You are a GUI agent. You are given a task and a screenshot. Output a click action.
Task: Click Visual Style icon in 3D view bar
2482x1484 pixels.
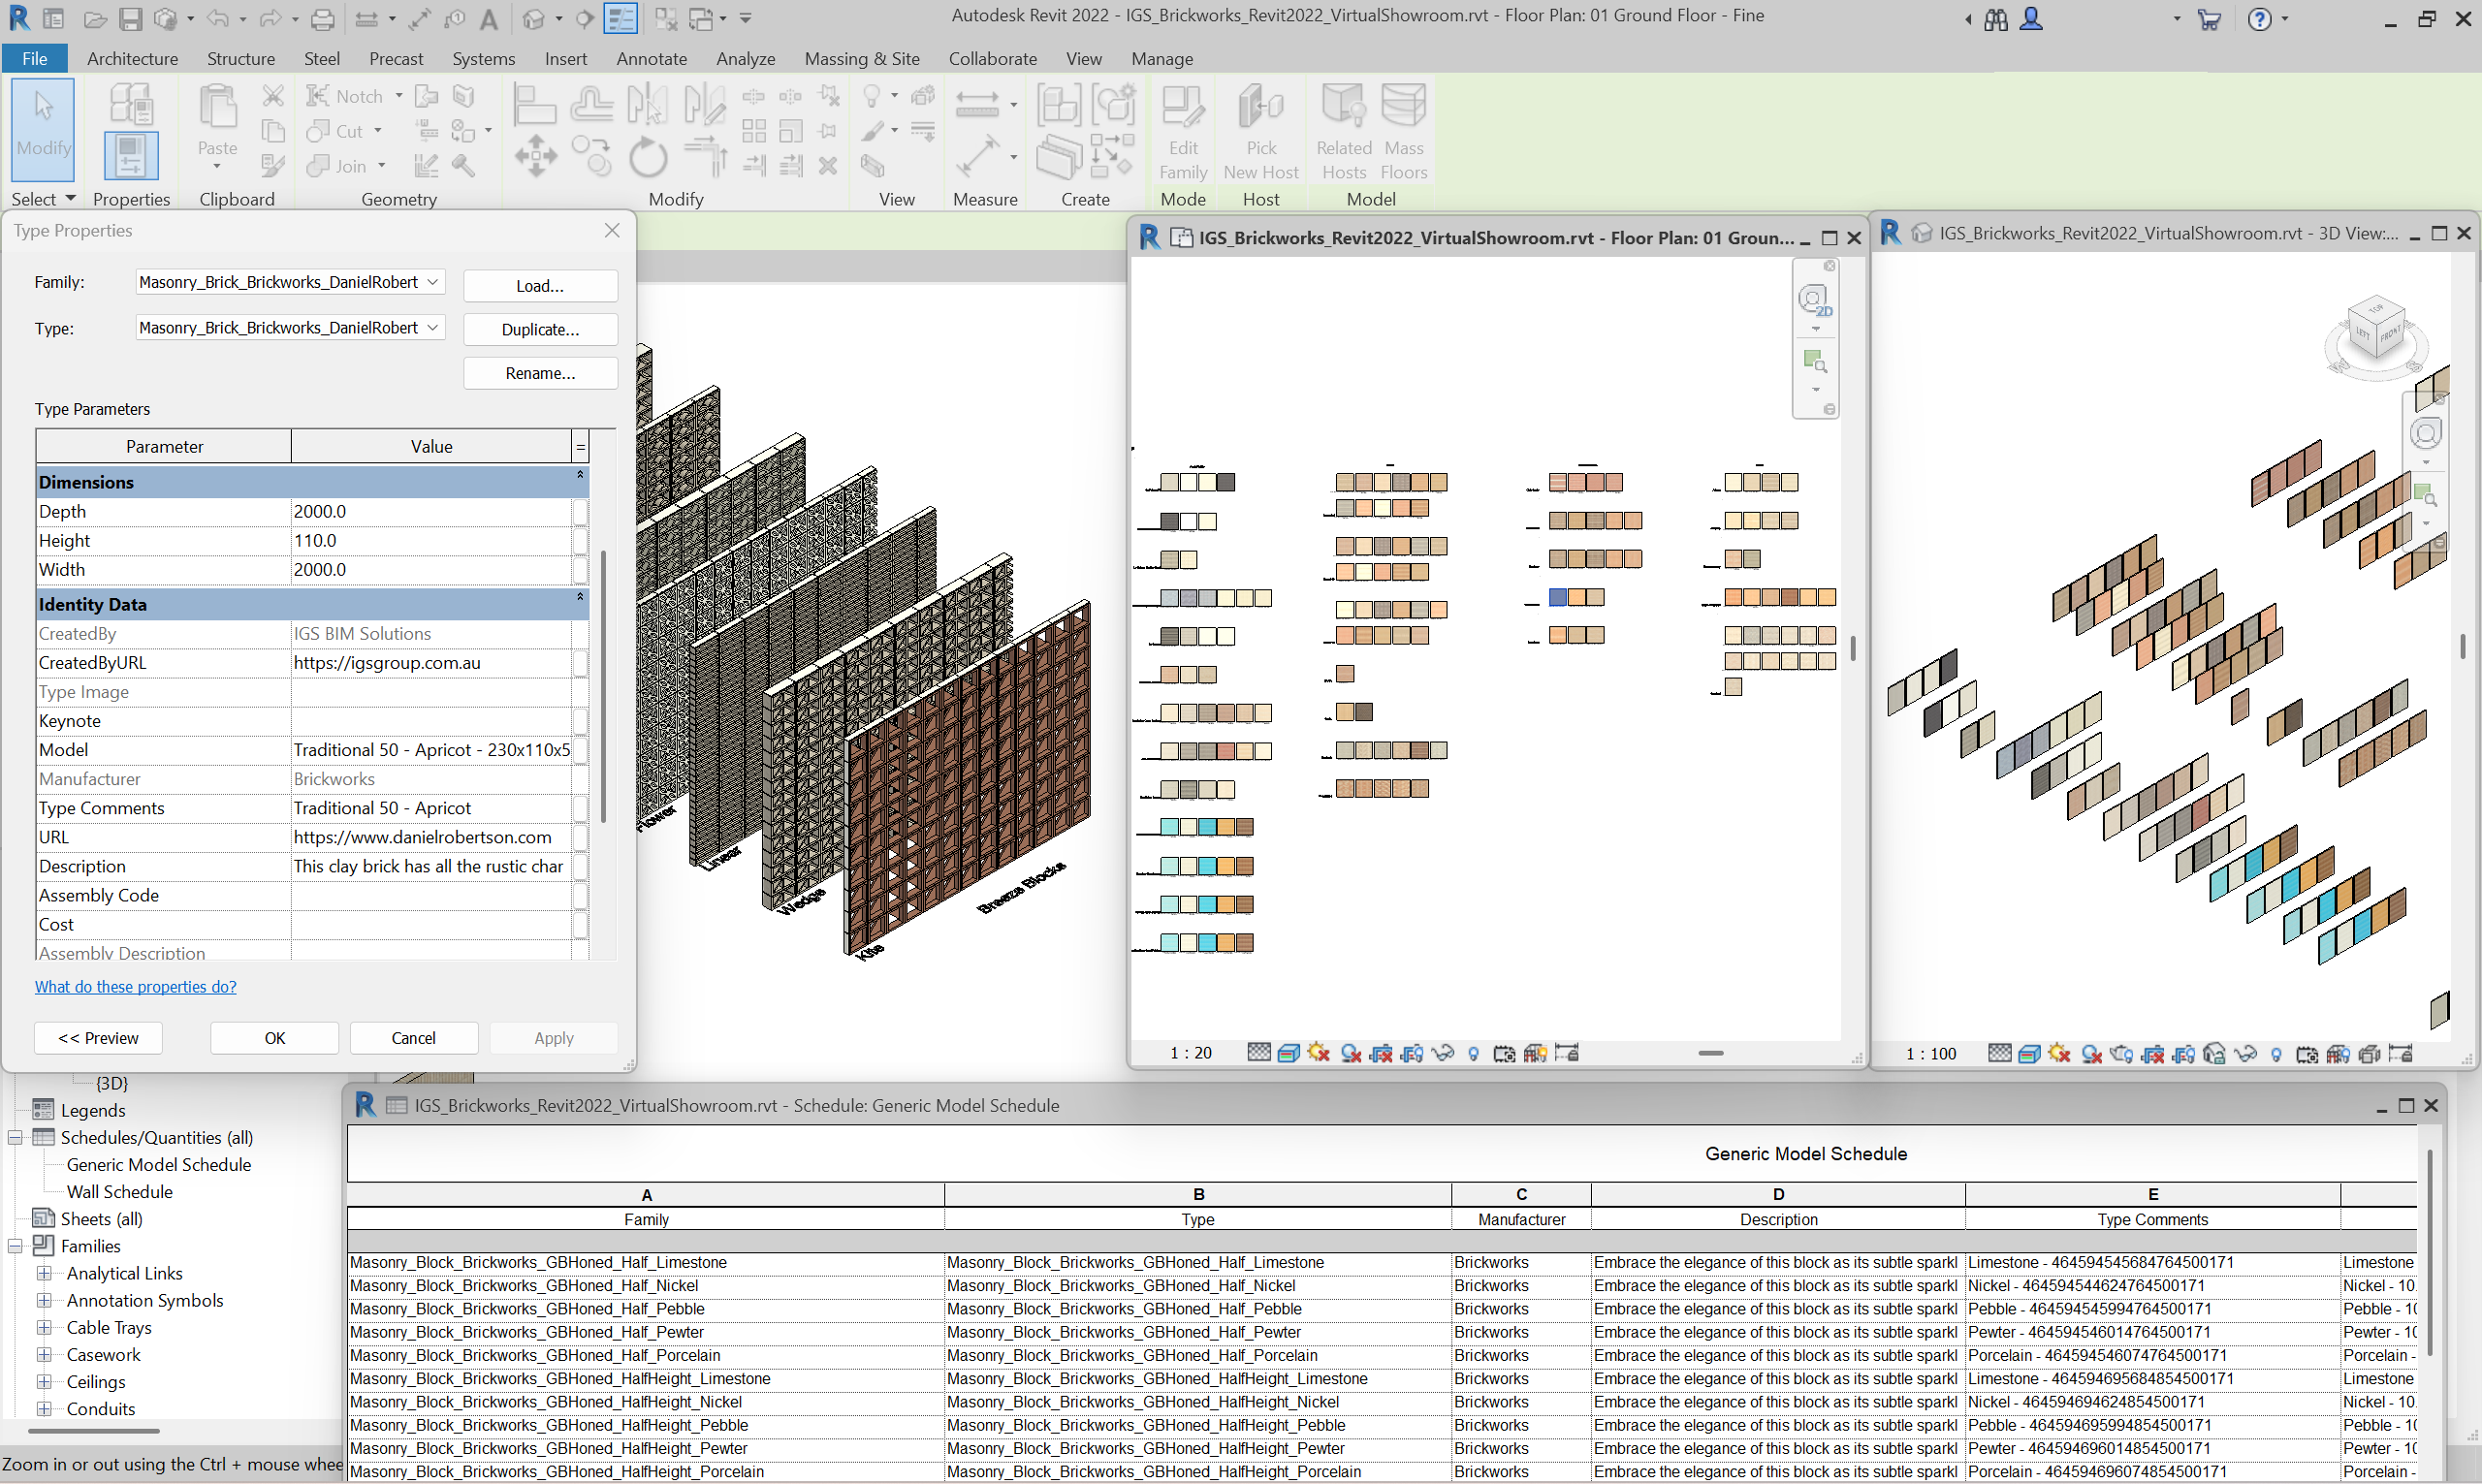click(2029, 1054)
